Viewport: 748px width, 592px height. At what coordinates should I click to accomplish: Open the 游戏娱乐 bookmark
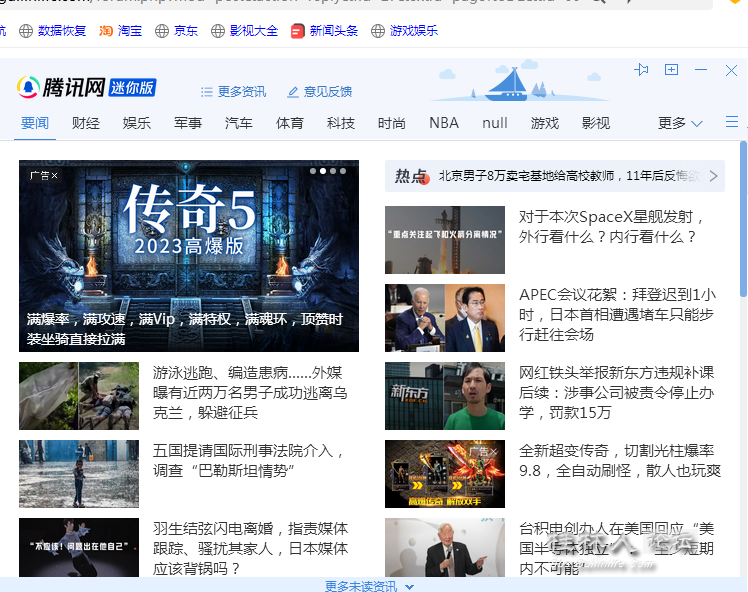click(x=405, y=31)
